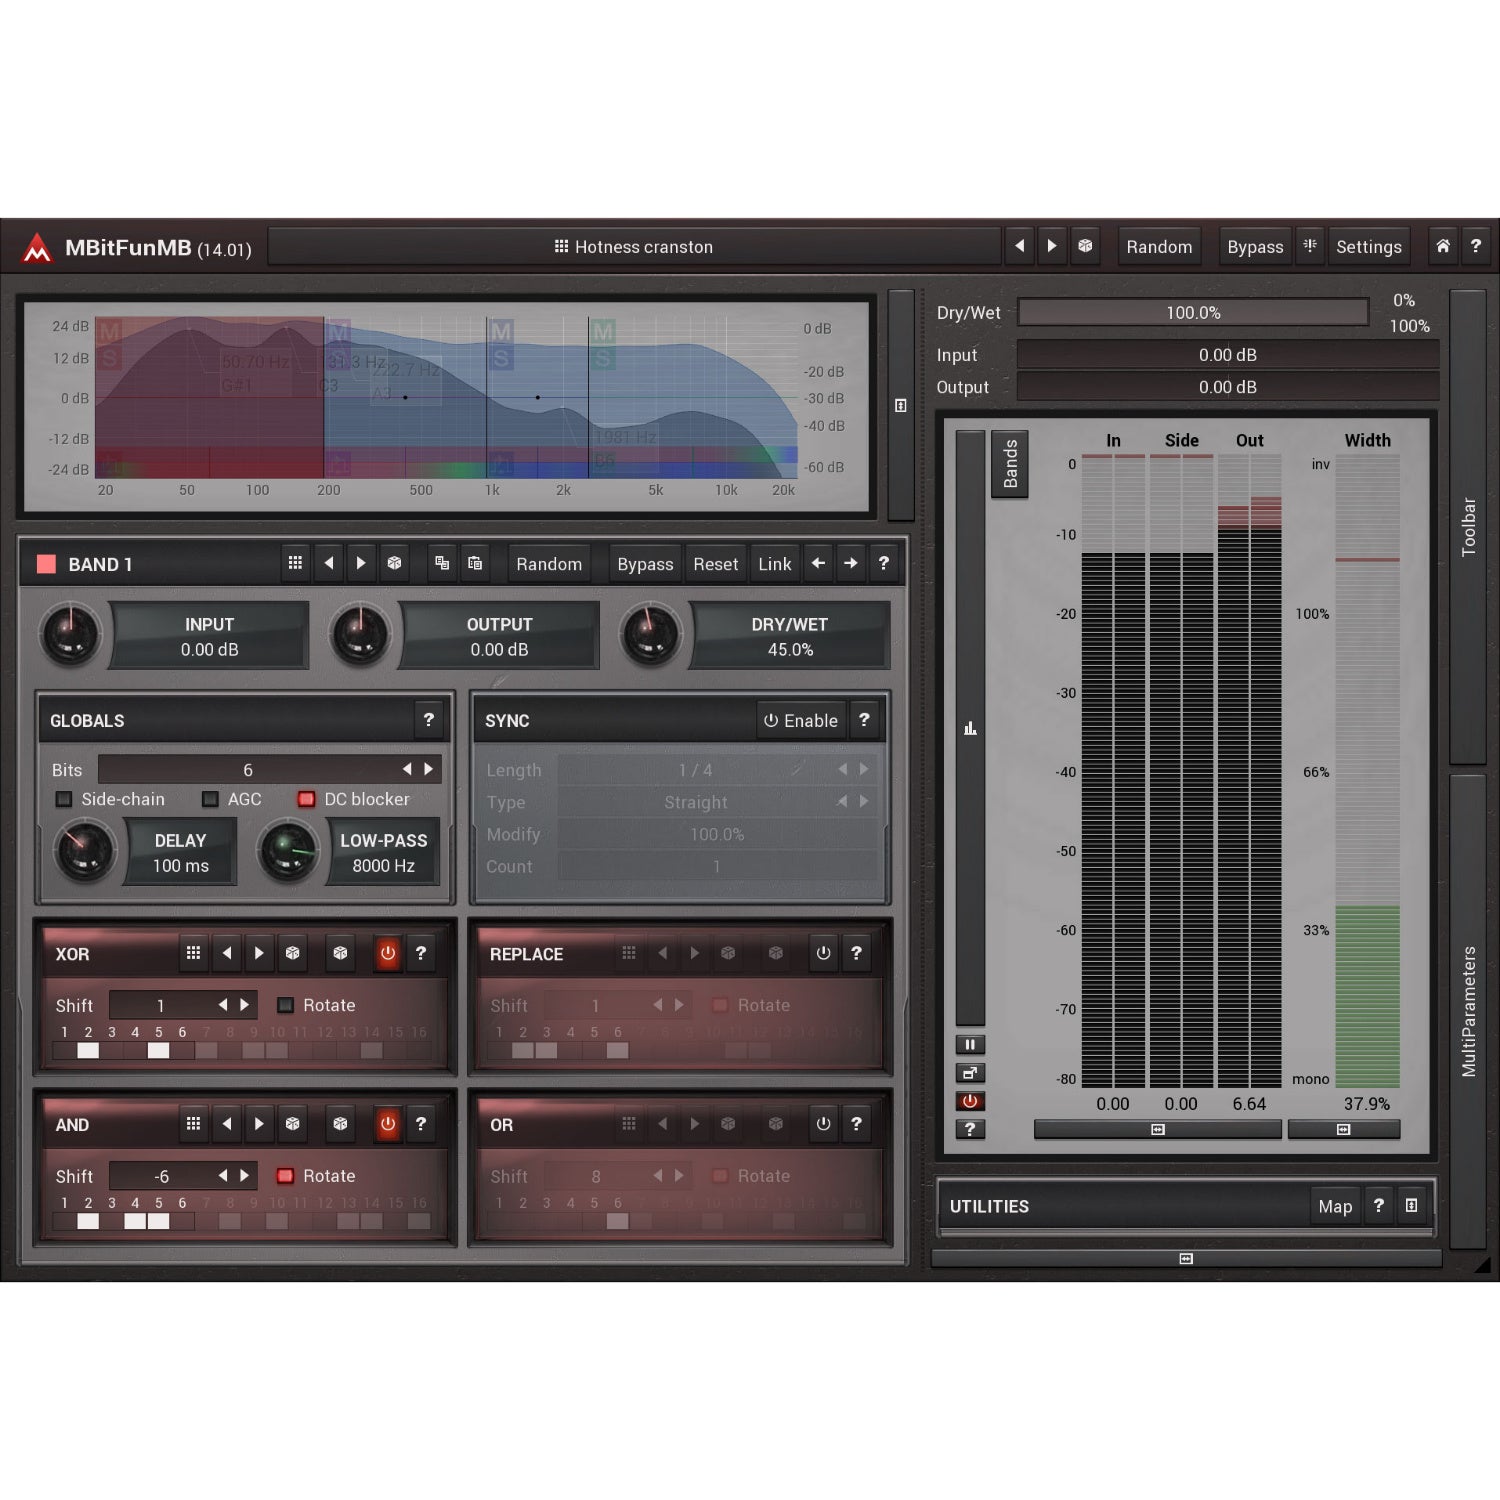Click the Band 1 Bypass button
Image resolution: width=1500 pixels, height=1500 pixels.
pos(645,564)
